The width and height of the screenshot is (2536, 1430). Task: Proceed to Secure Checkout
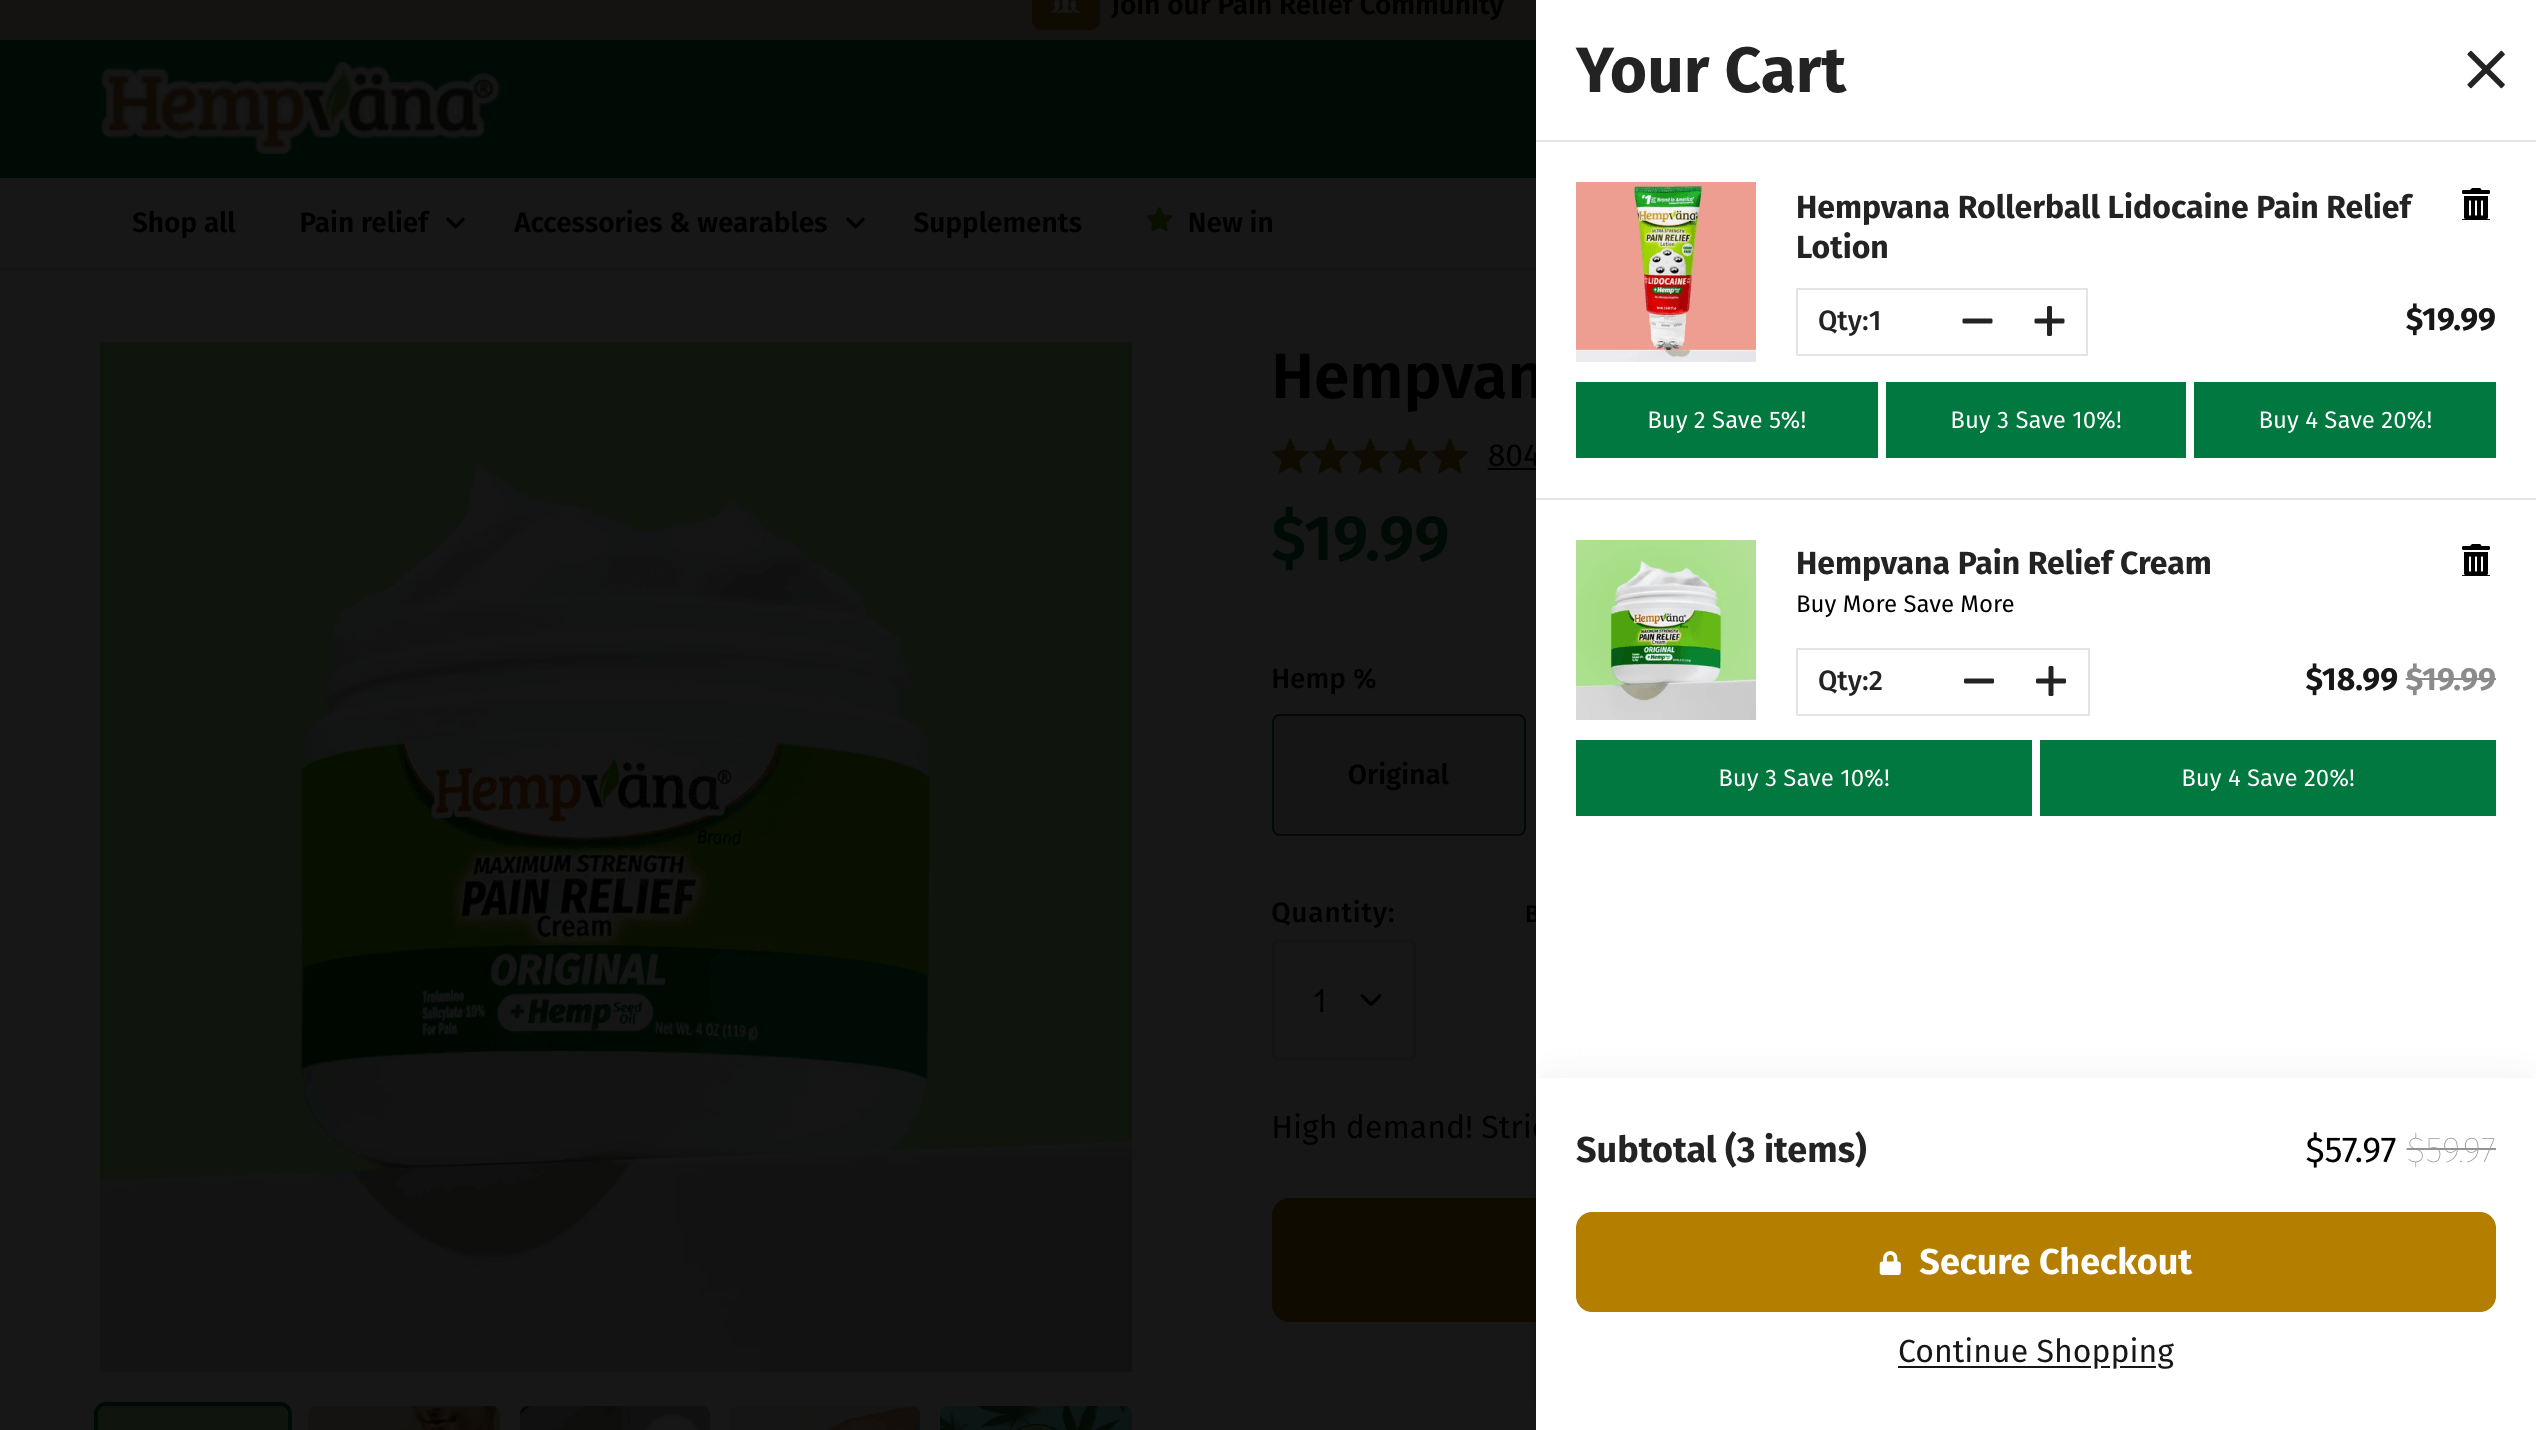click(2035, 1262)
